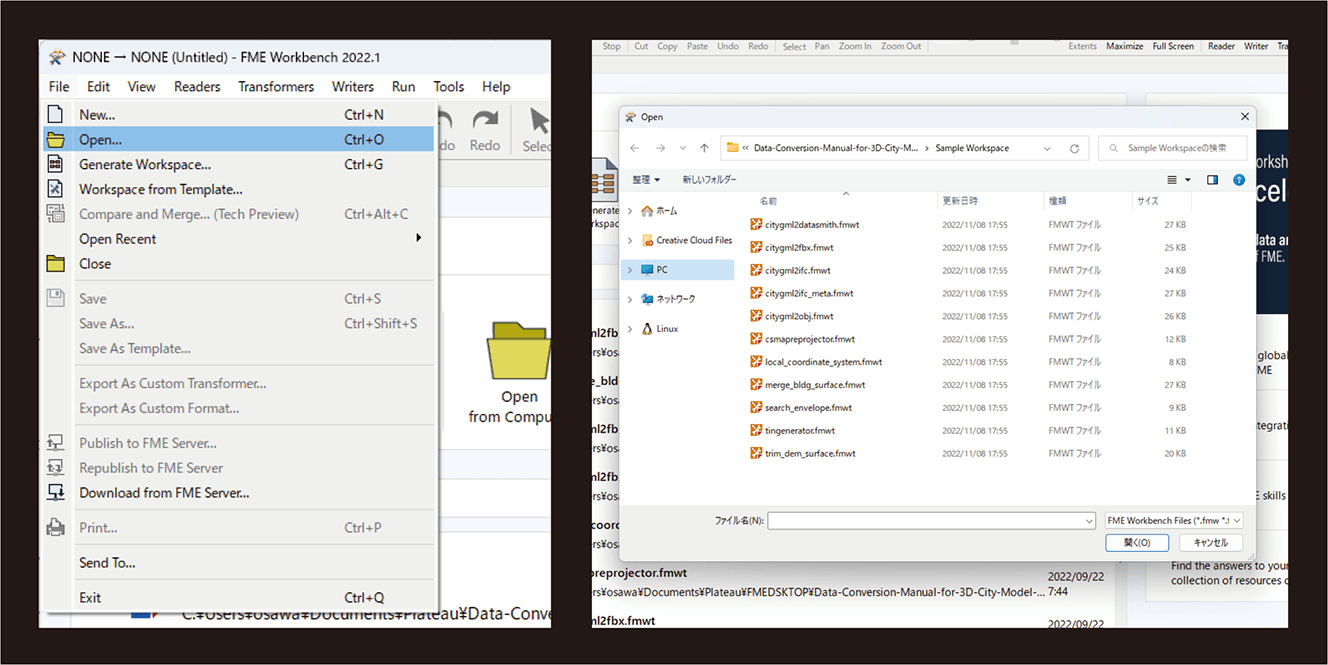Open the Writers menu
The image size is (1328, 665).
pos(353,87)
